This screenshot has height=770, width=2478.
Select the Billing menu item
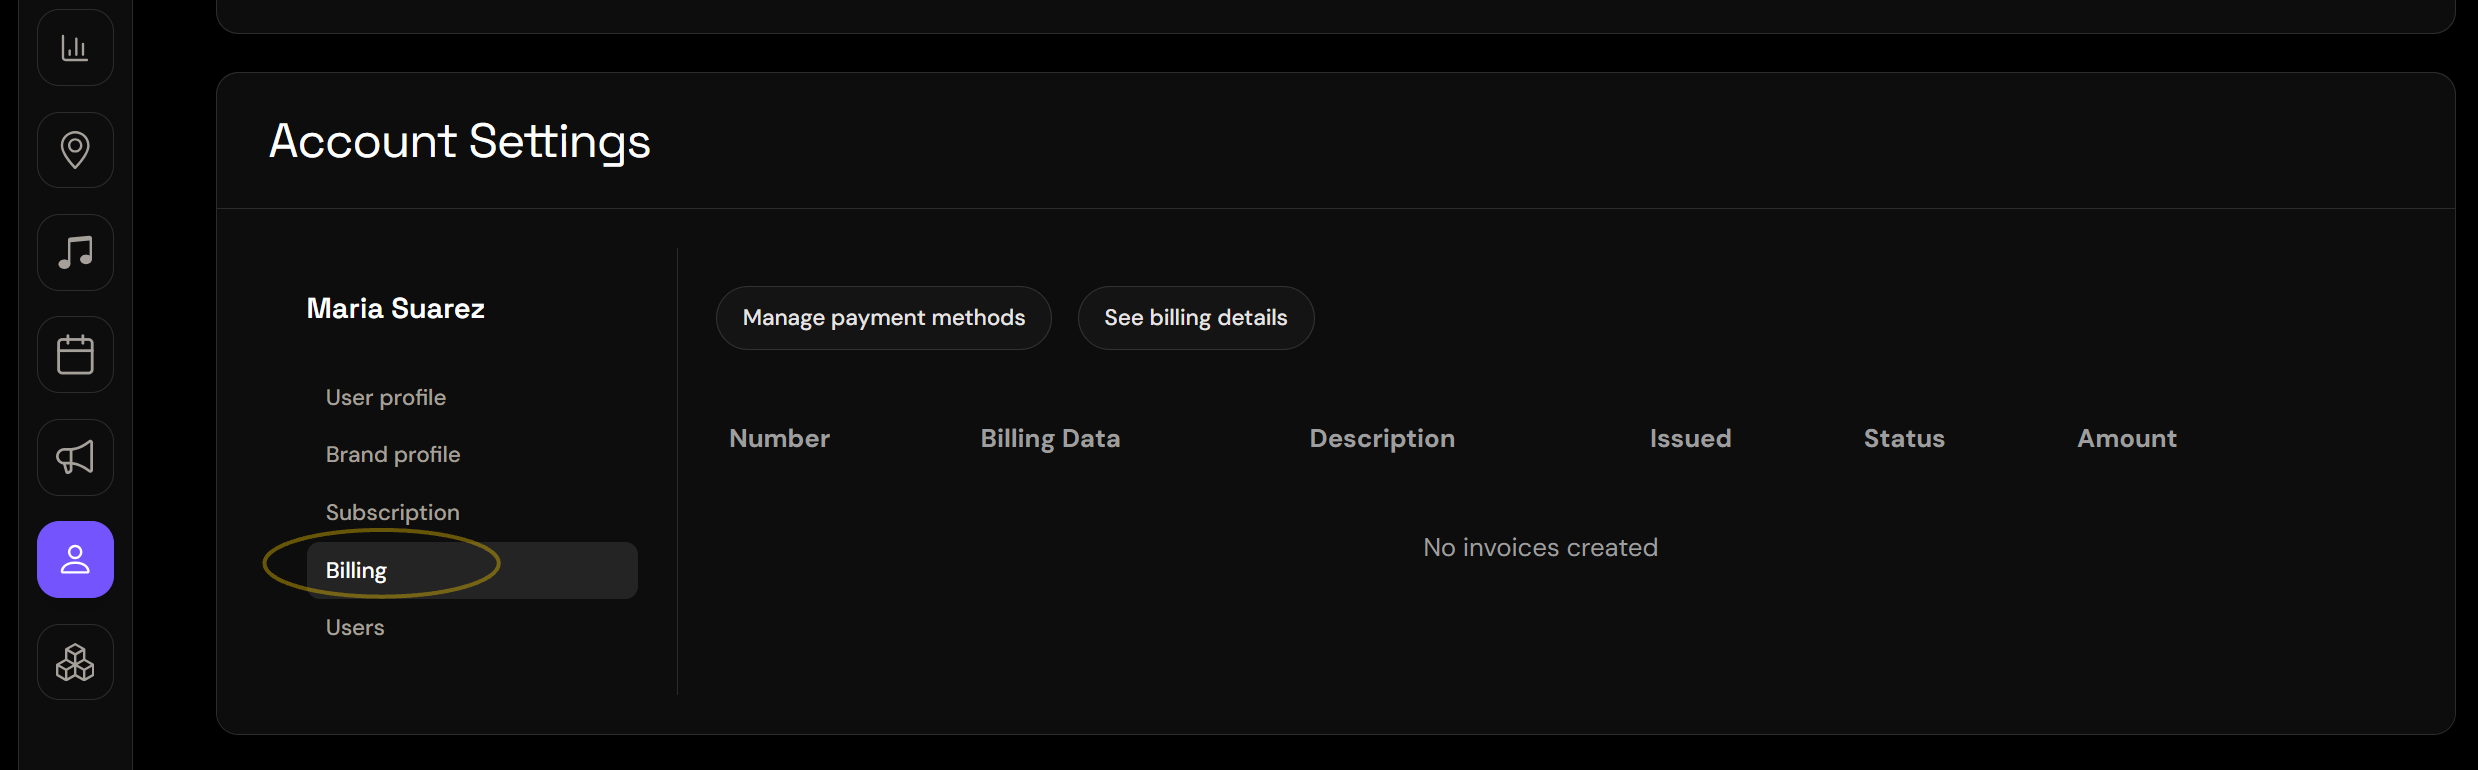pos(472,570)
